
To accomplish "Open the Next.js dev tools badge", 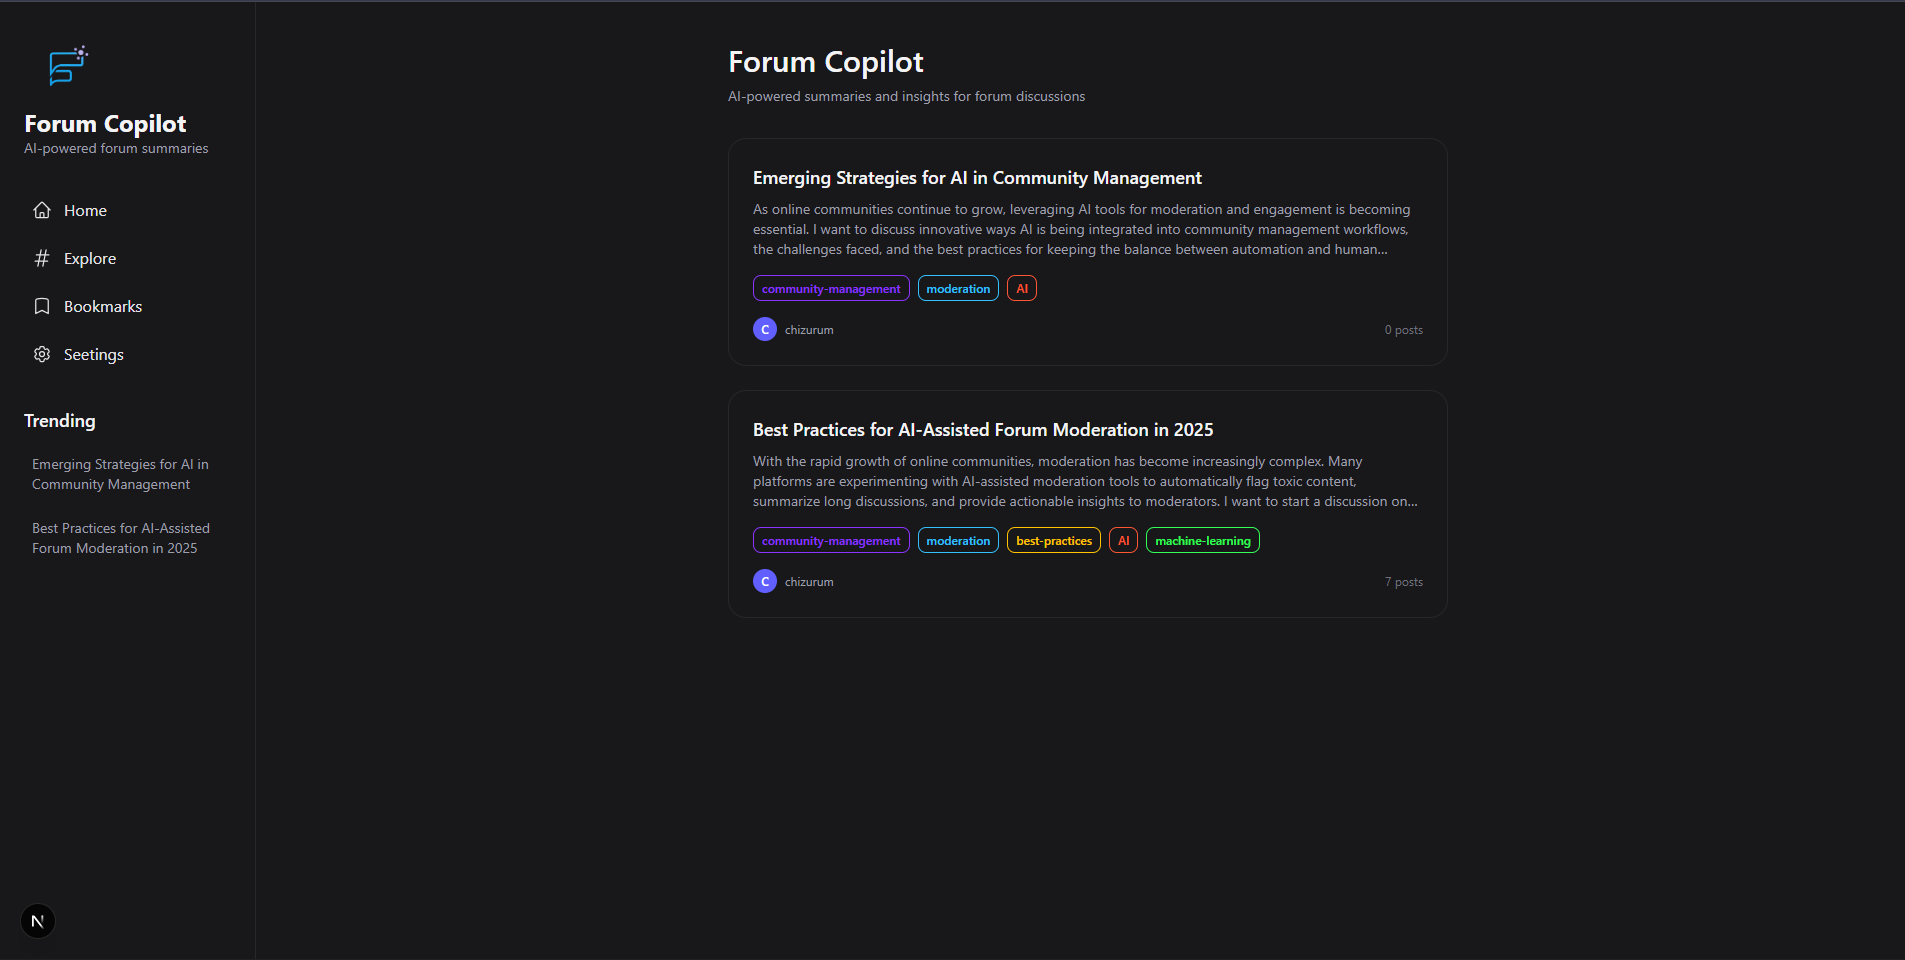I will (x=38, y=921).
